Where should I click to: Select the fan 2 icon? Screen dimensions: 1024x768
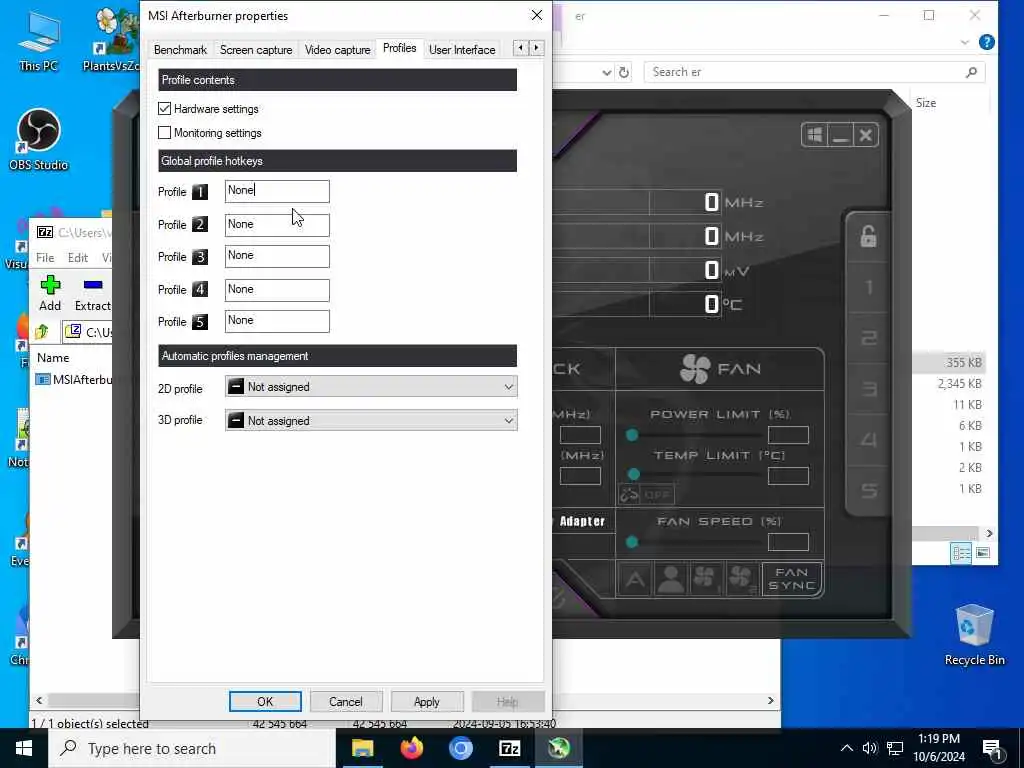click(741, 579)
